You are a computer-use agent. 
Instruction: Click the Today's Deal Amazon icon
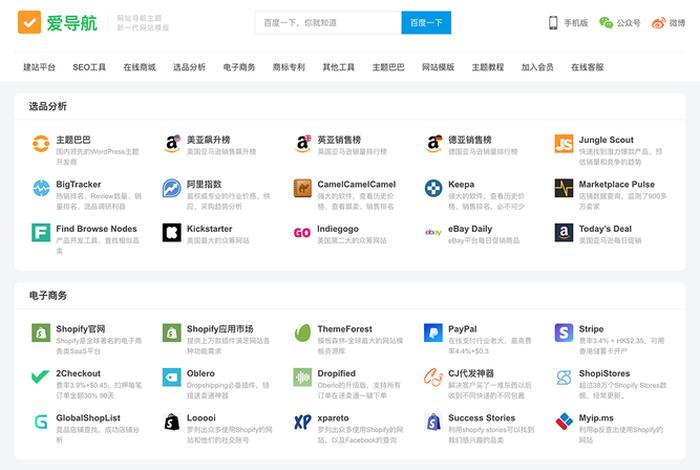(564, 233)
